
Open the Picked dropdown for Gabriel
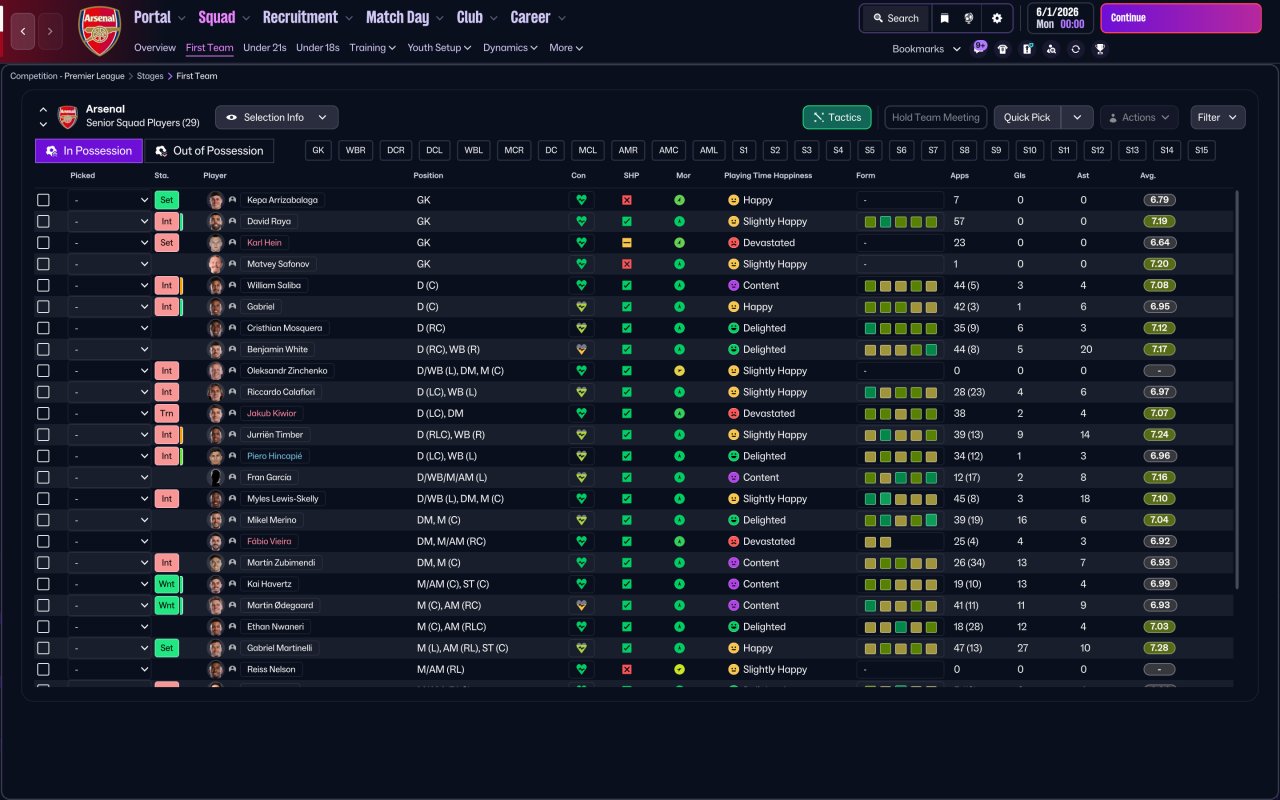tap(109, 307)
